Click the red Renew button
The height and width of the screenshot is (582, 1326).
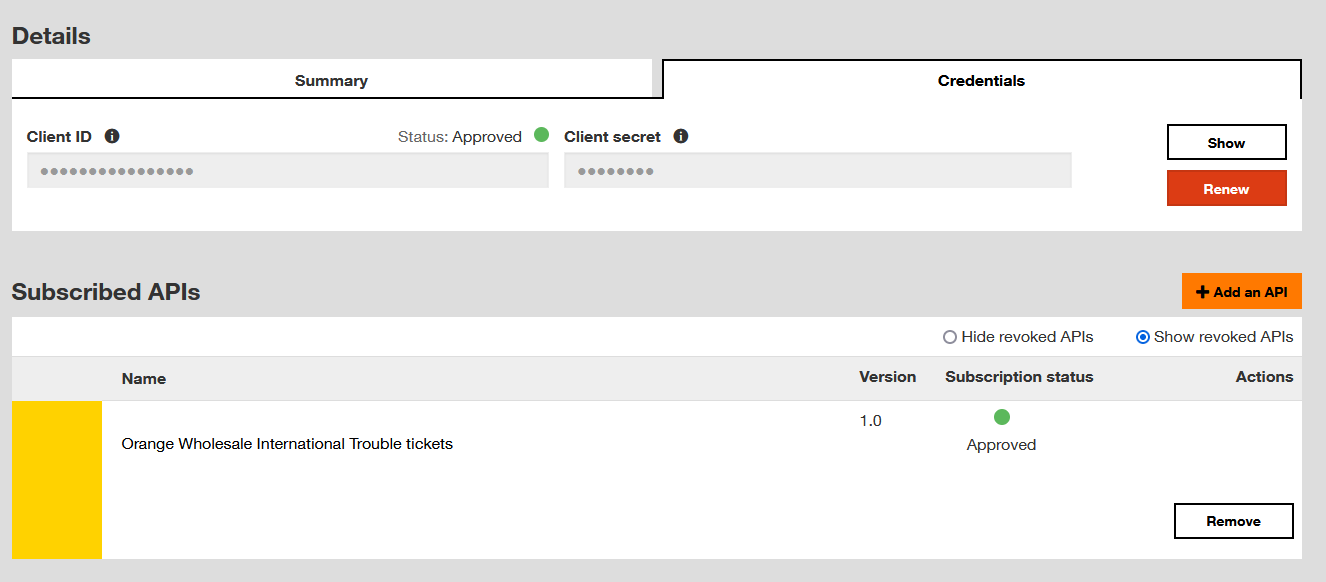(1226, 188)
